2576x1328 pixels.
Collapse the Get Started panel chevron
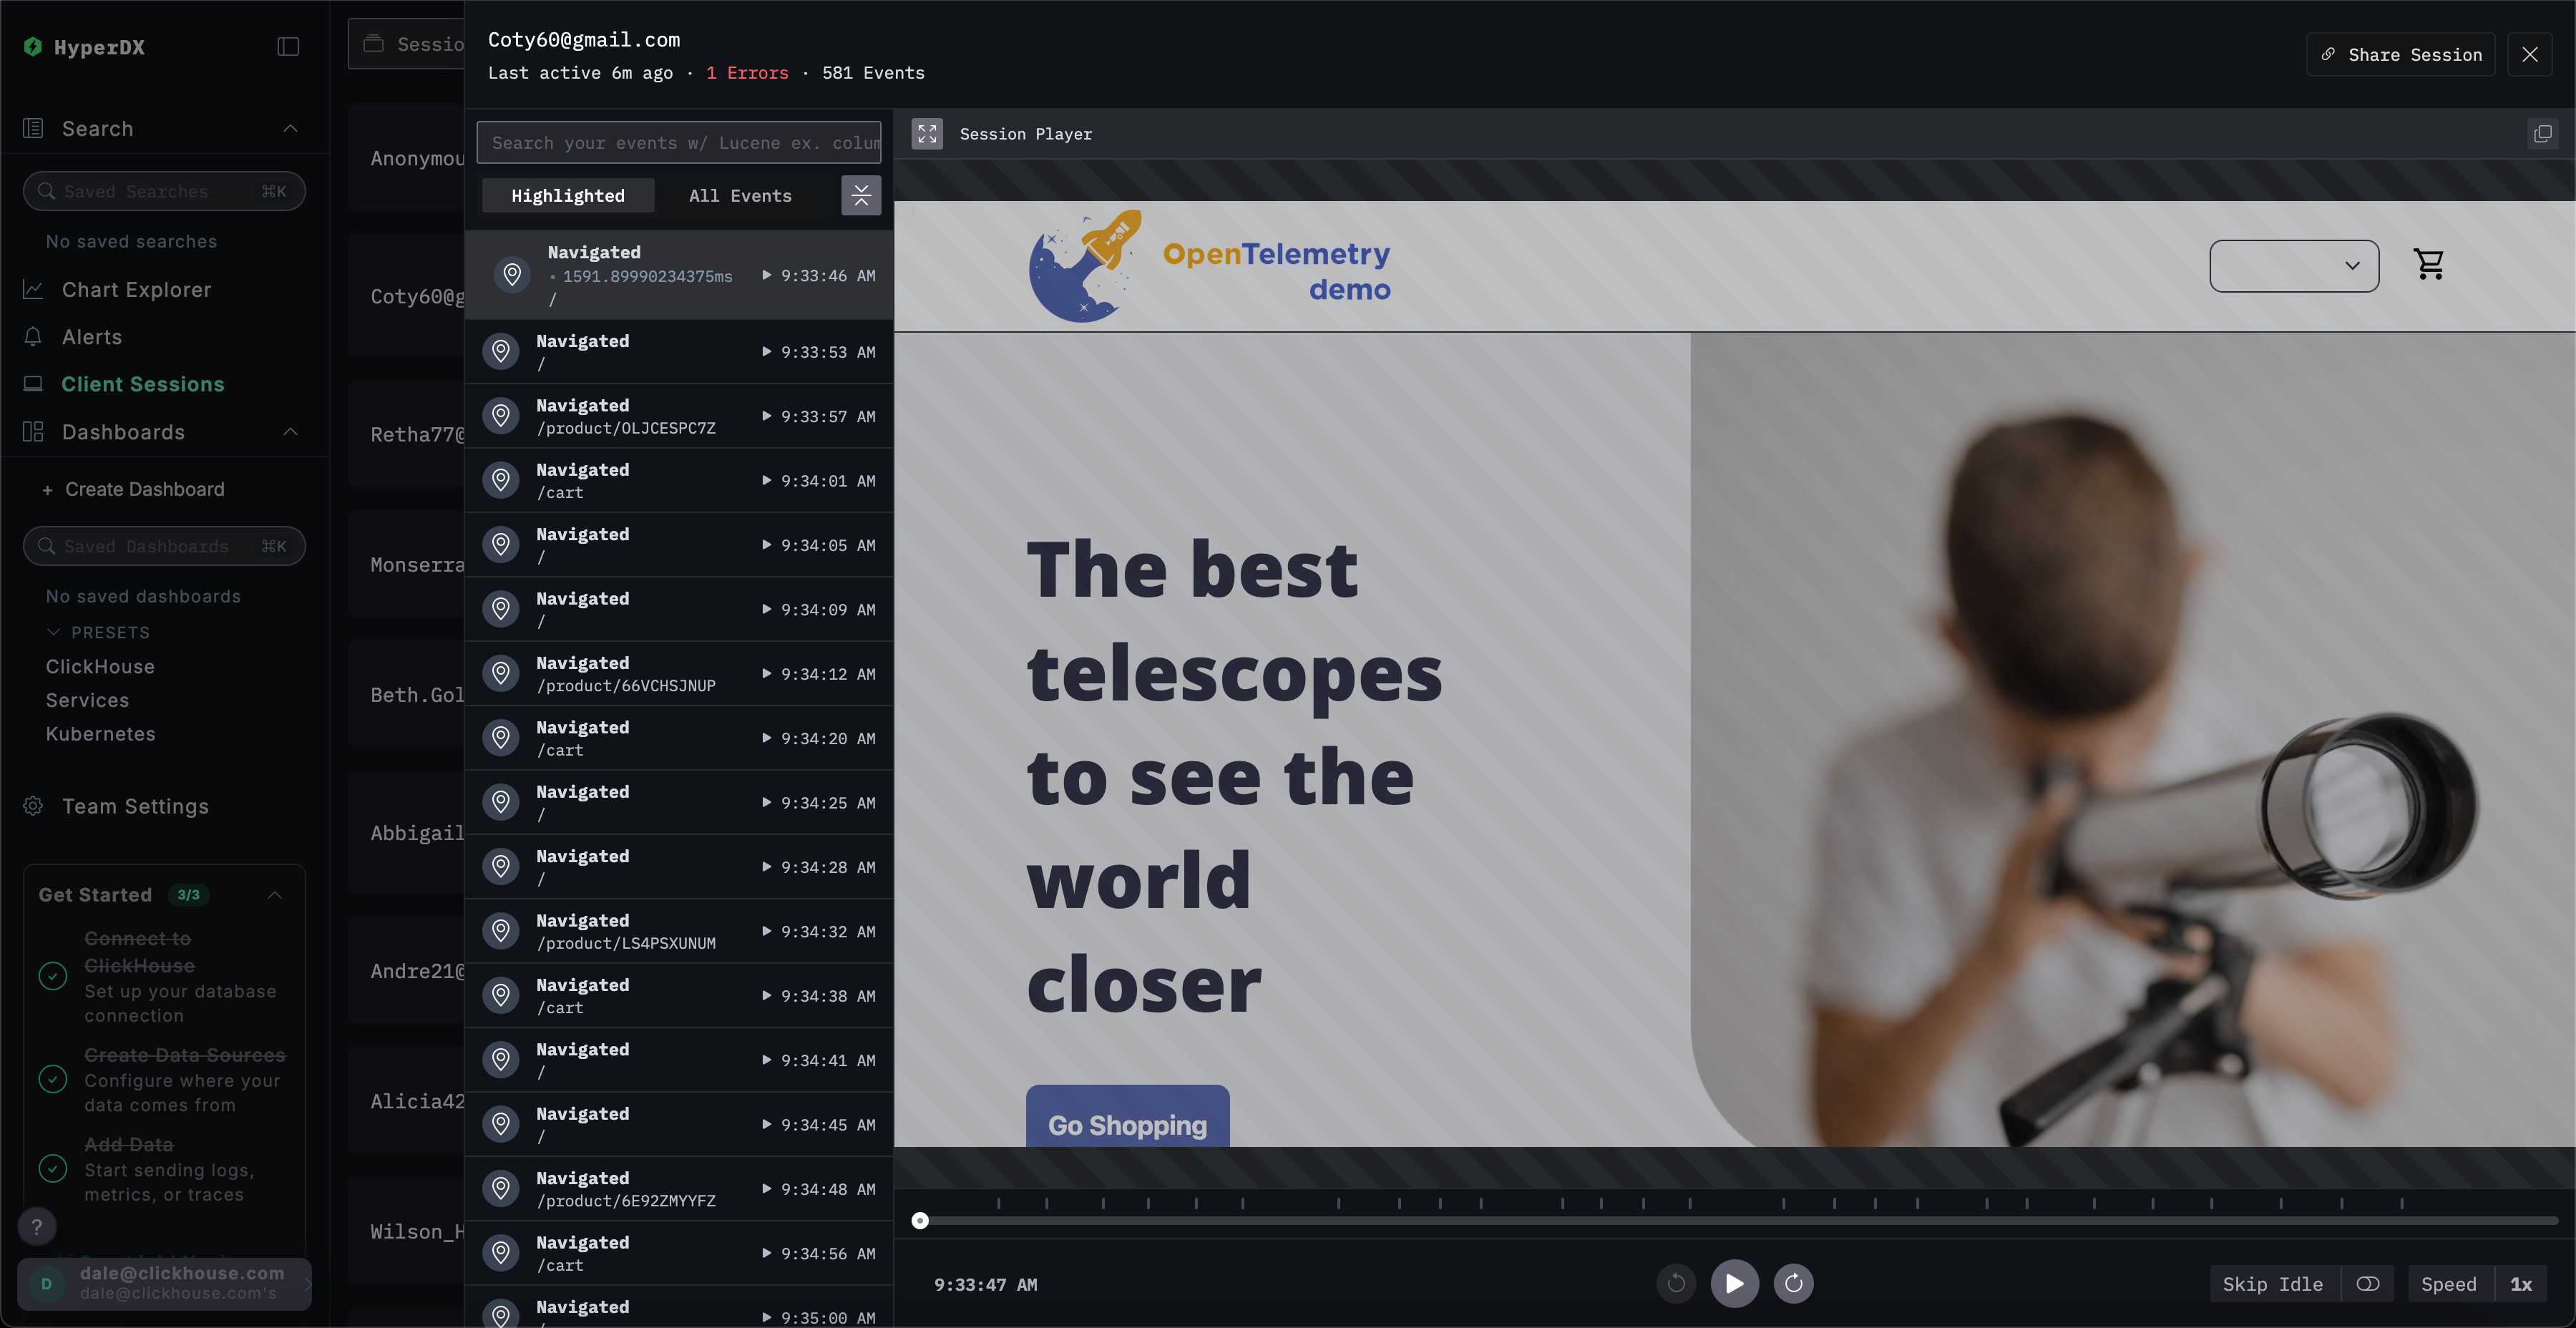point(275,895)
